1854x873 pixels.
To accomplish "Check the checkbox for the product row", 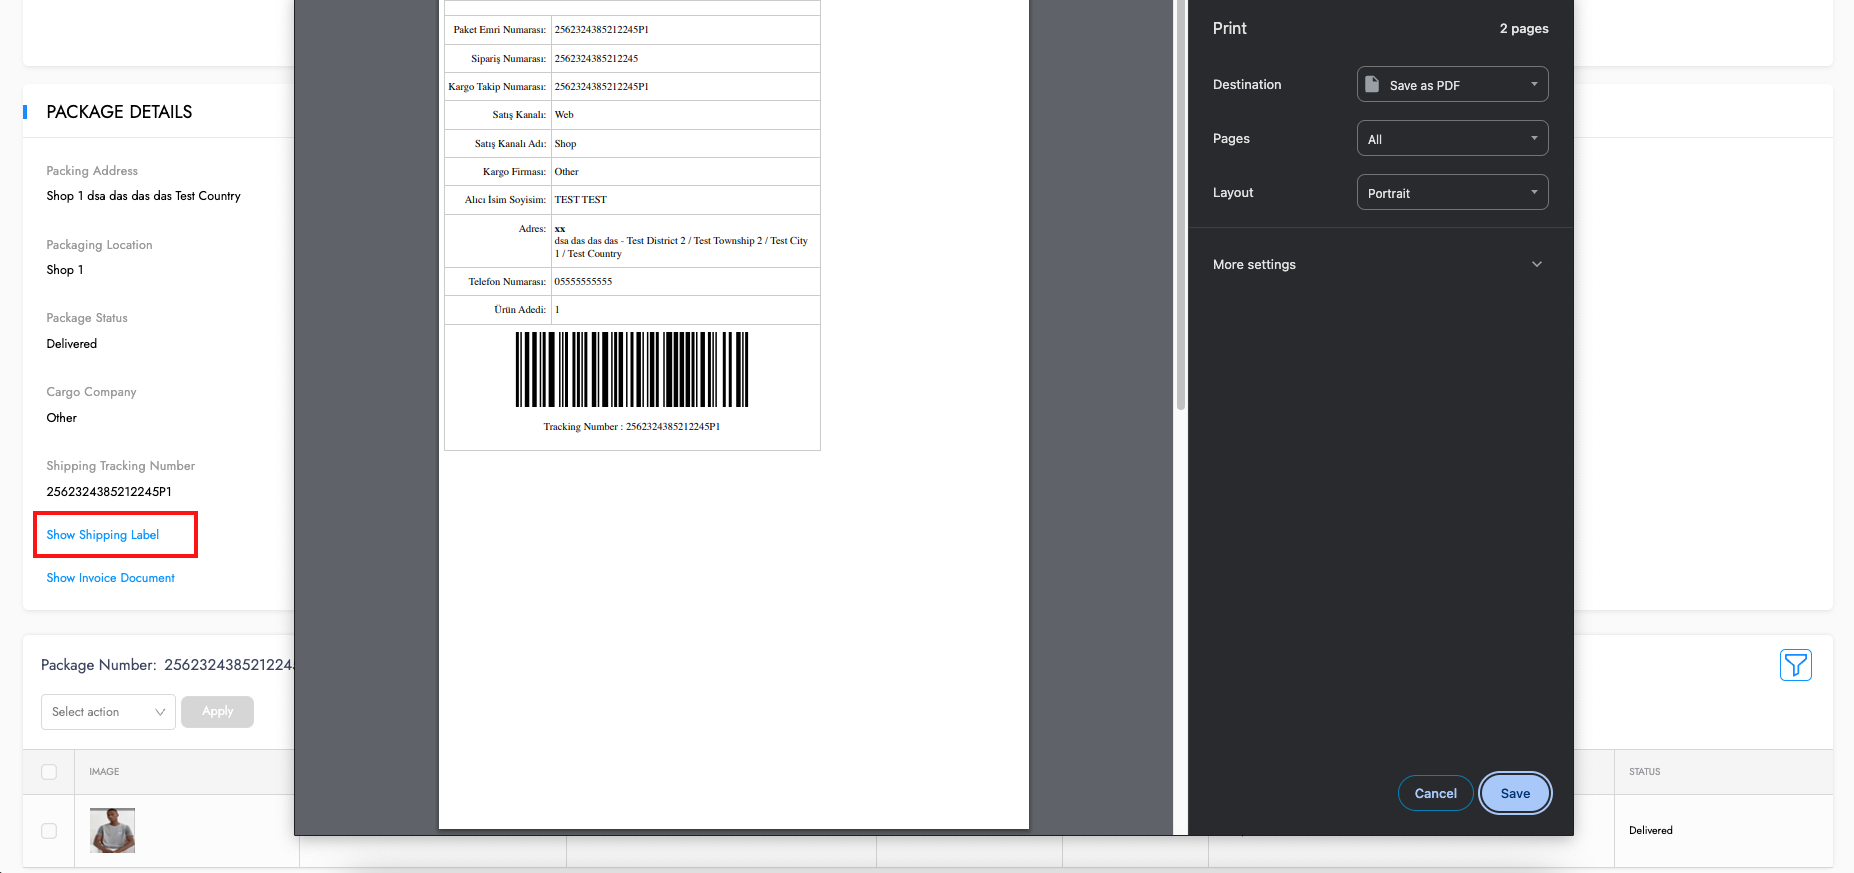I will (x=49, y=831).
